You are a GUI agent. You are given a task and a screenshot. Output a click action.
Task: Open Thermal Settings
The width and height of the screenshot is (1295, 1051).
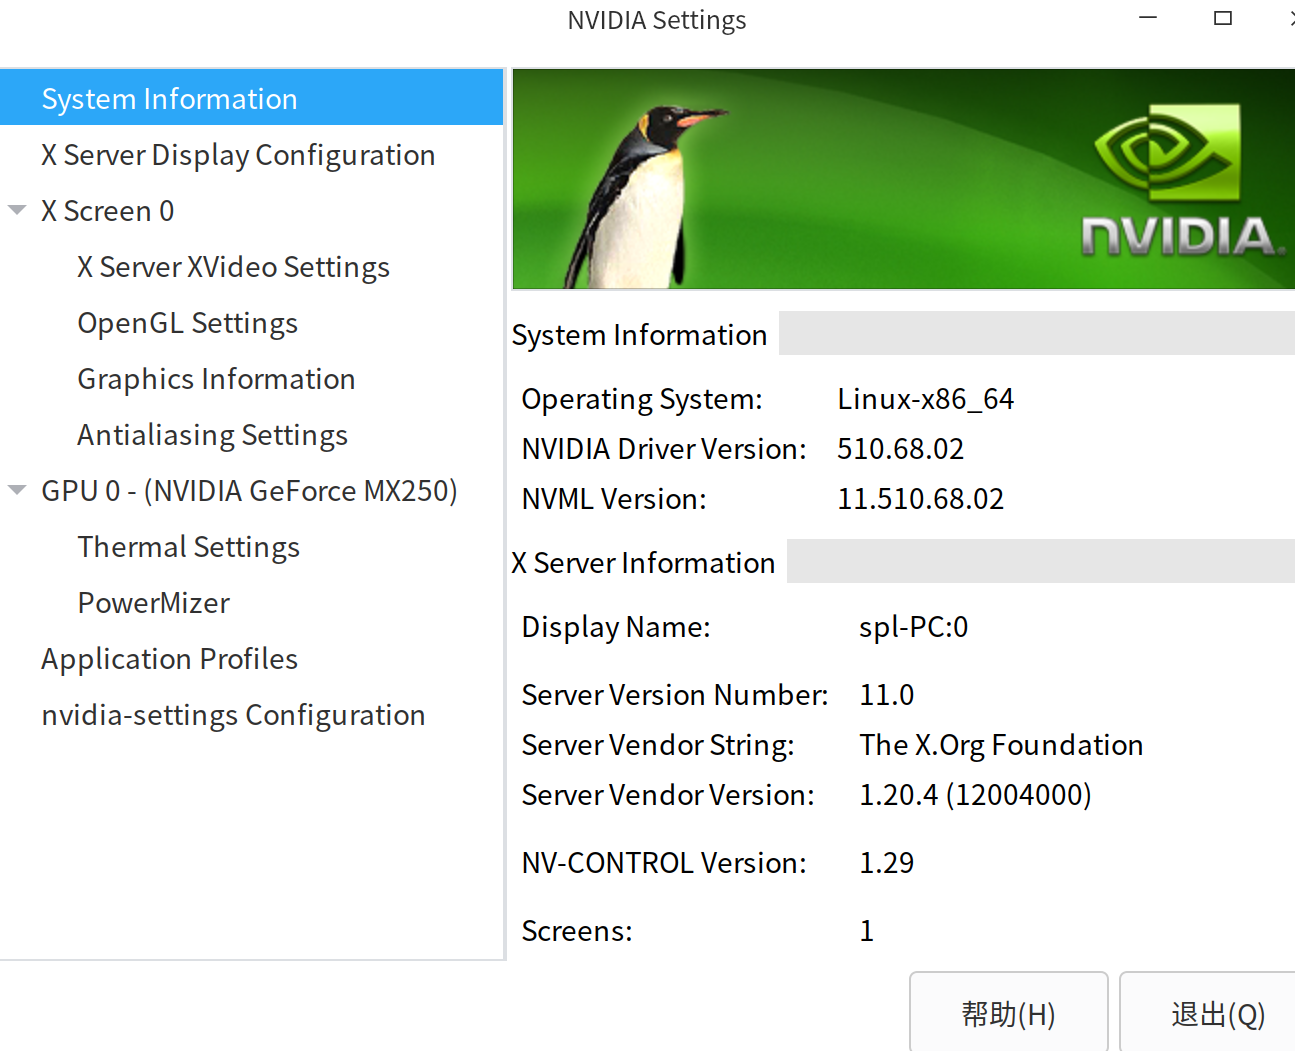tap(188, 547)
